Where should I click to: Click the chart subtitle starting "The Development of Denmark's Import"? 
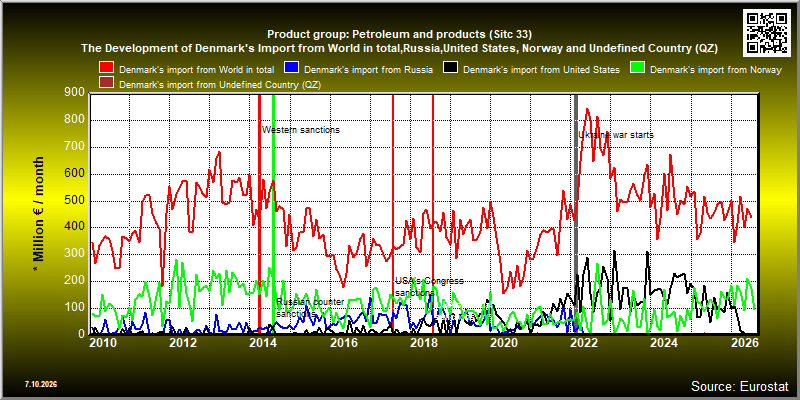click(x=399, y=48)
